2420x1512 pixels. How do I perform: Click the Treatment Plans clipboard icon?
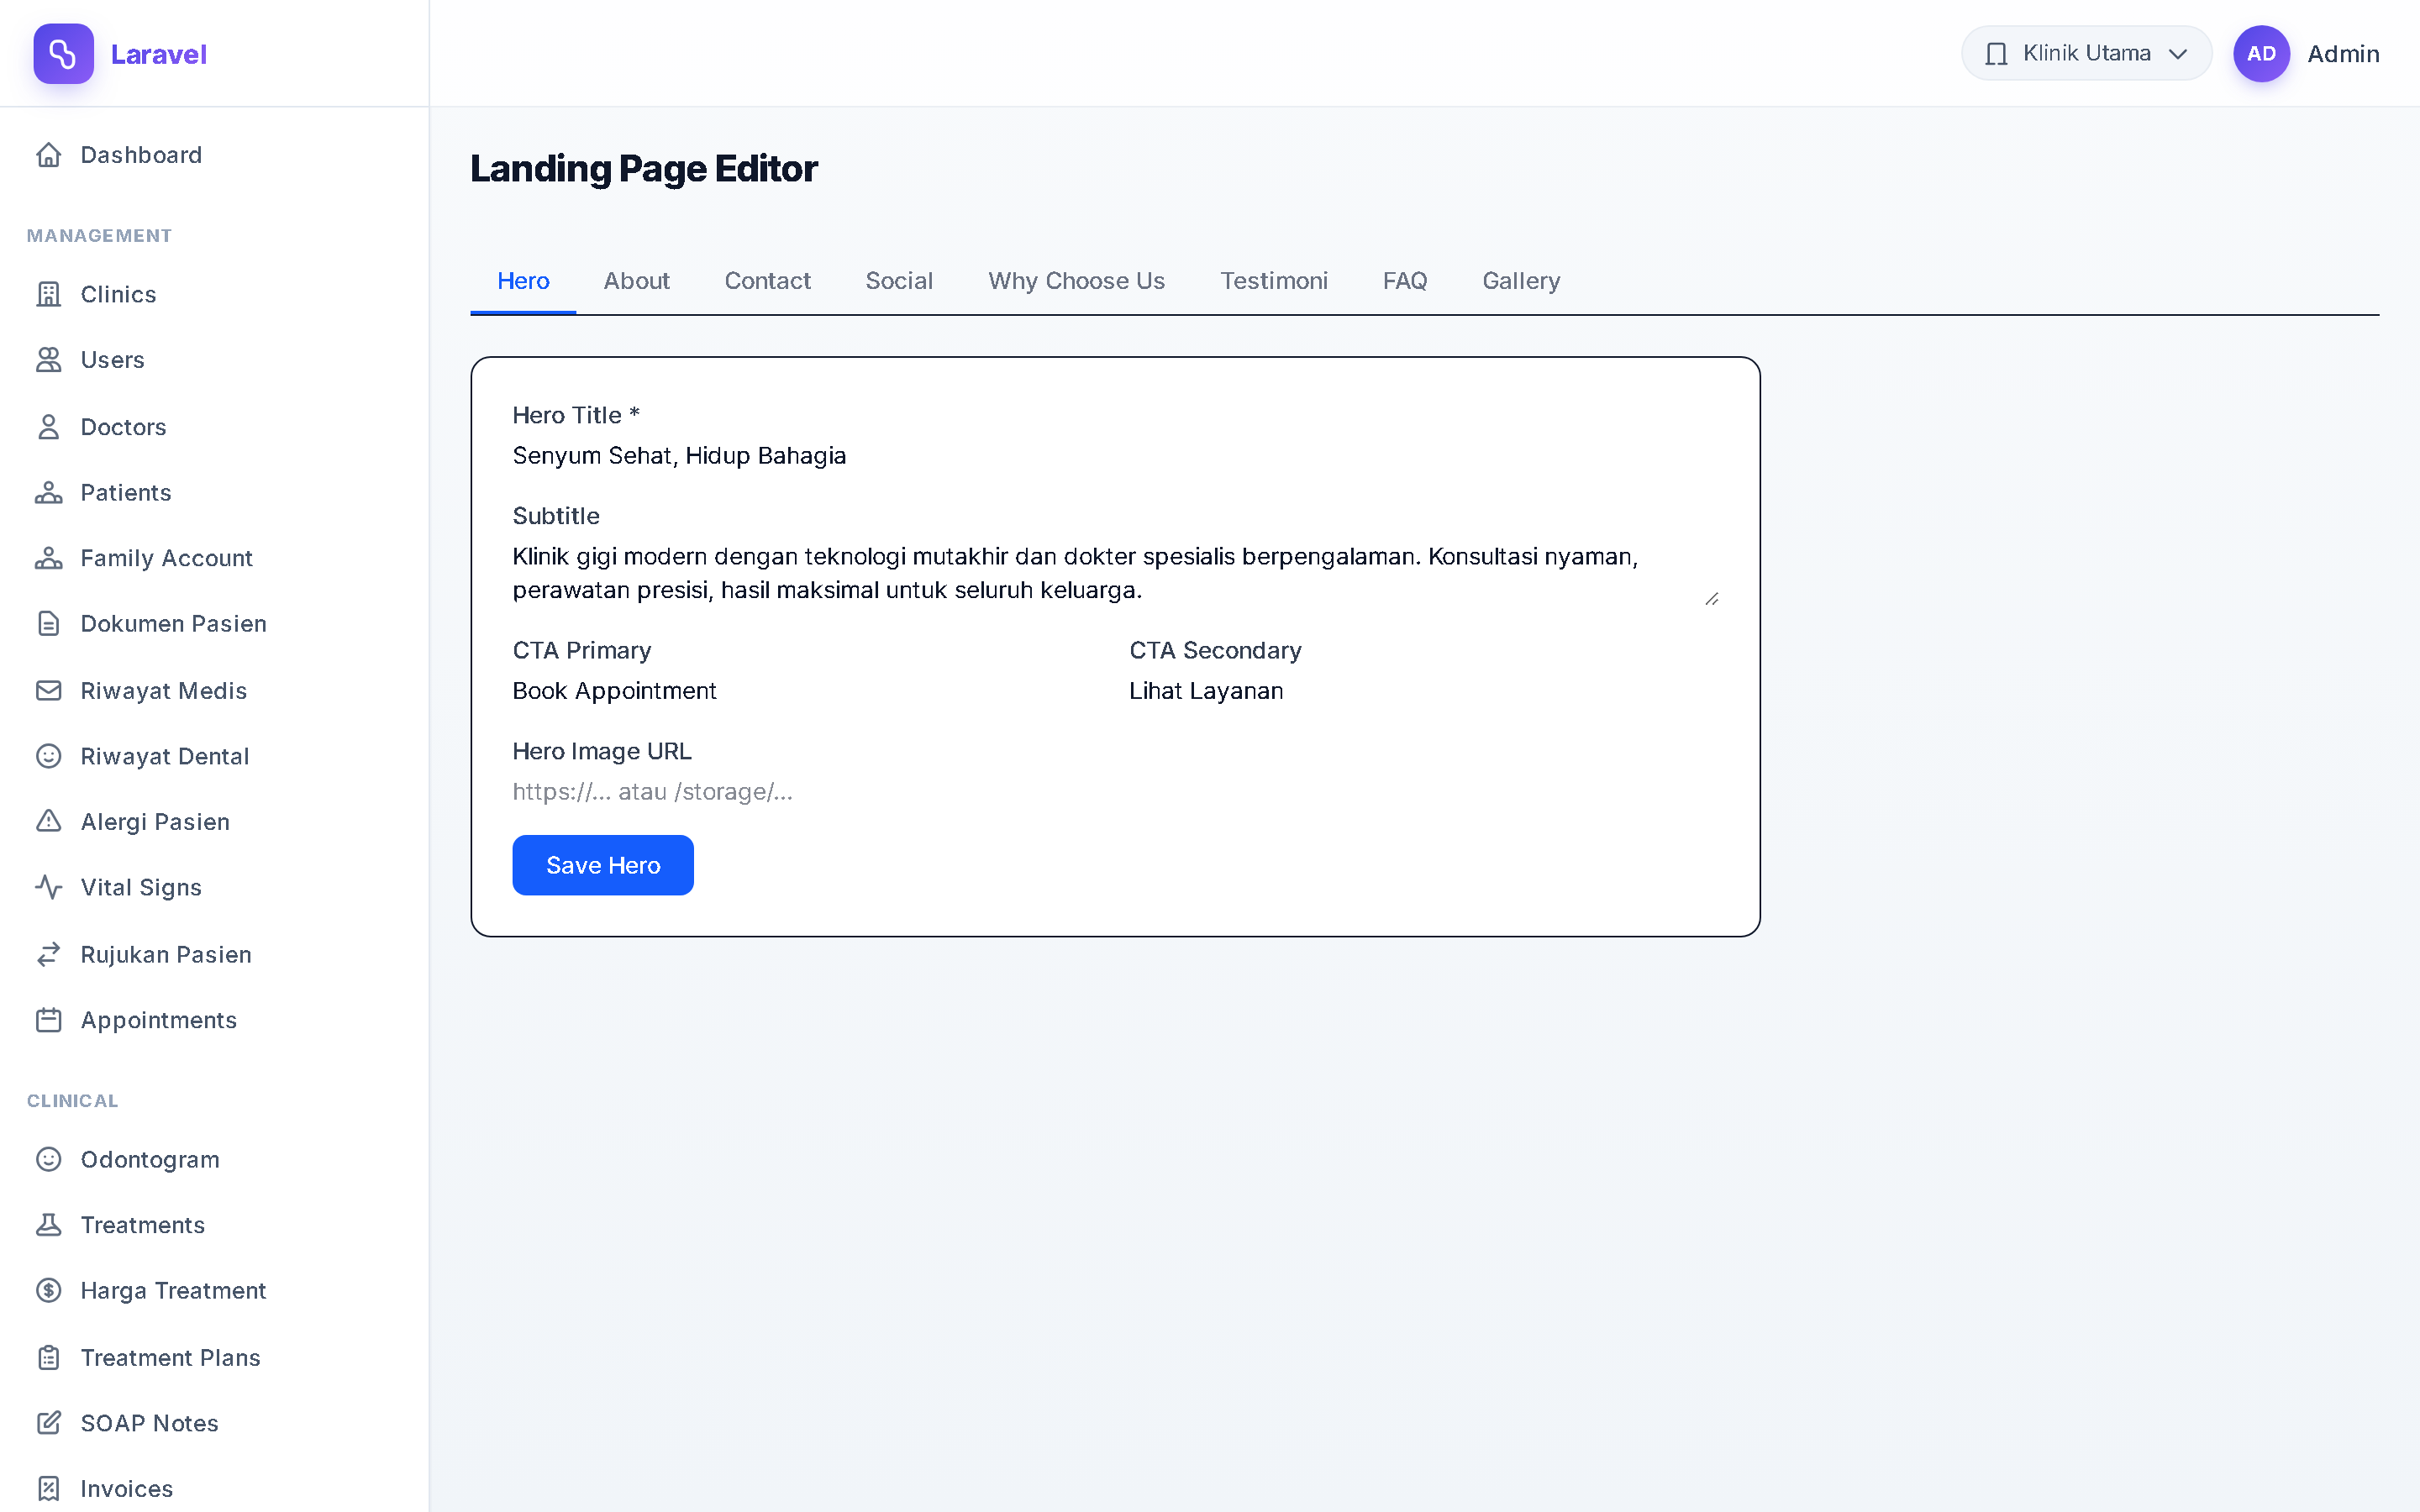click(x=49, y=1358)
